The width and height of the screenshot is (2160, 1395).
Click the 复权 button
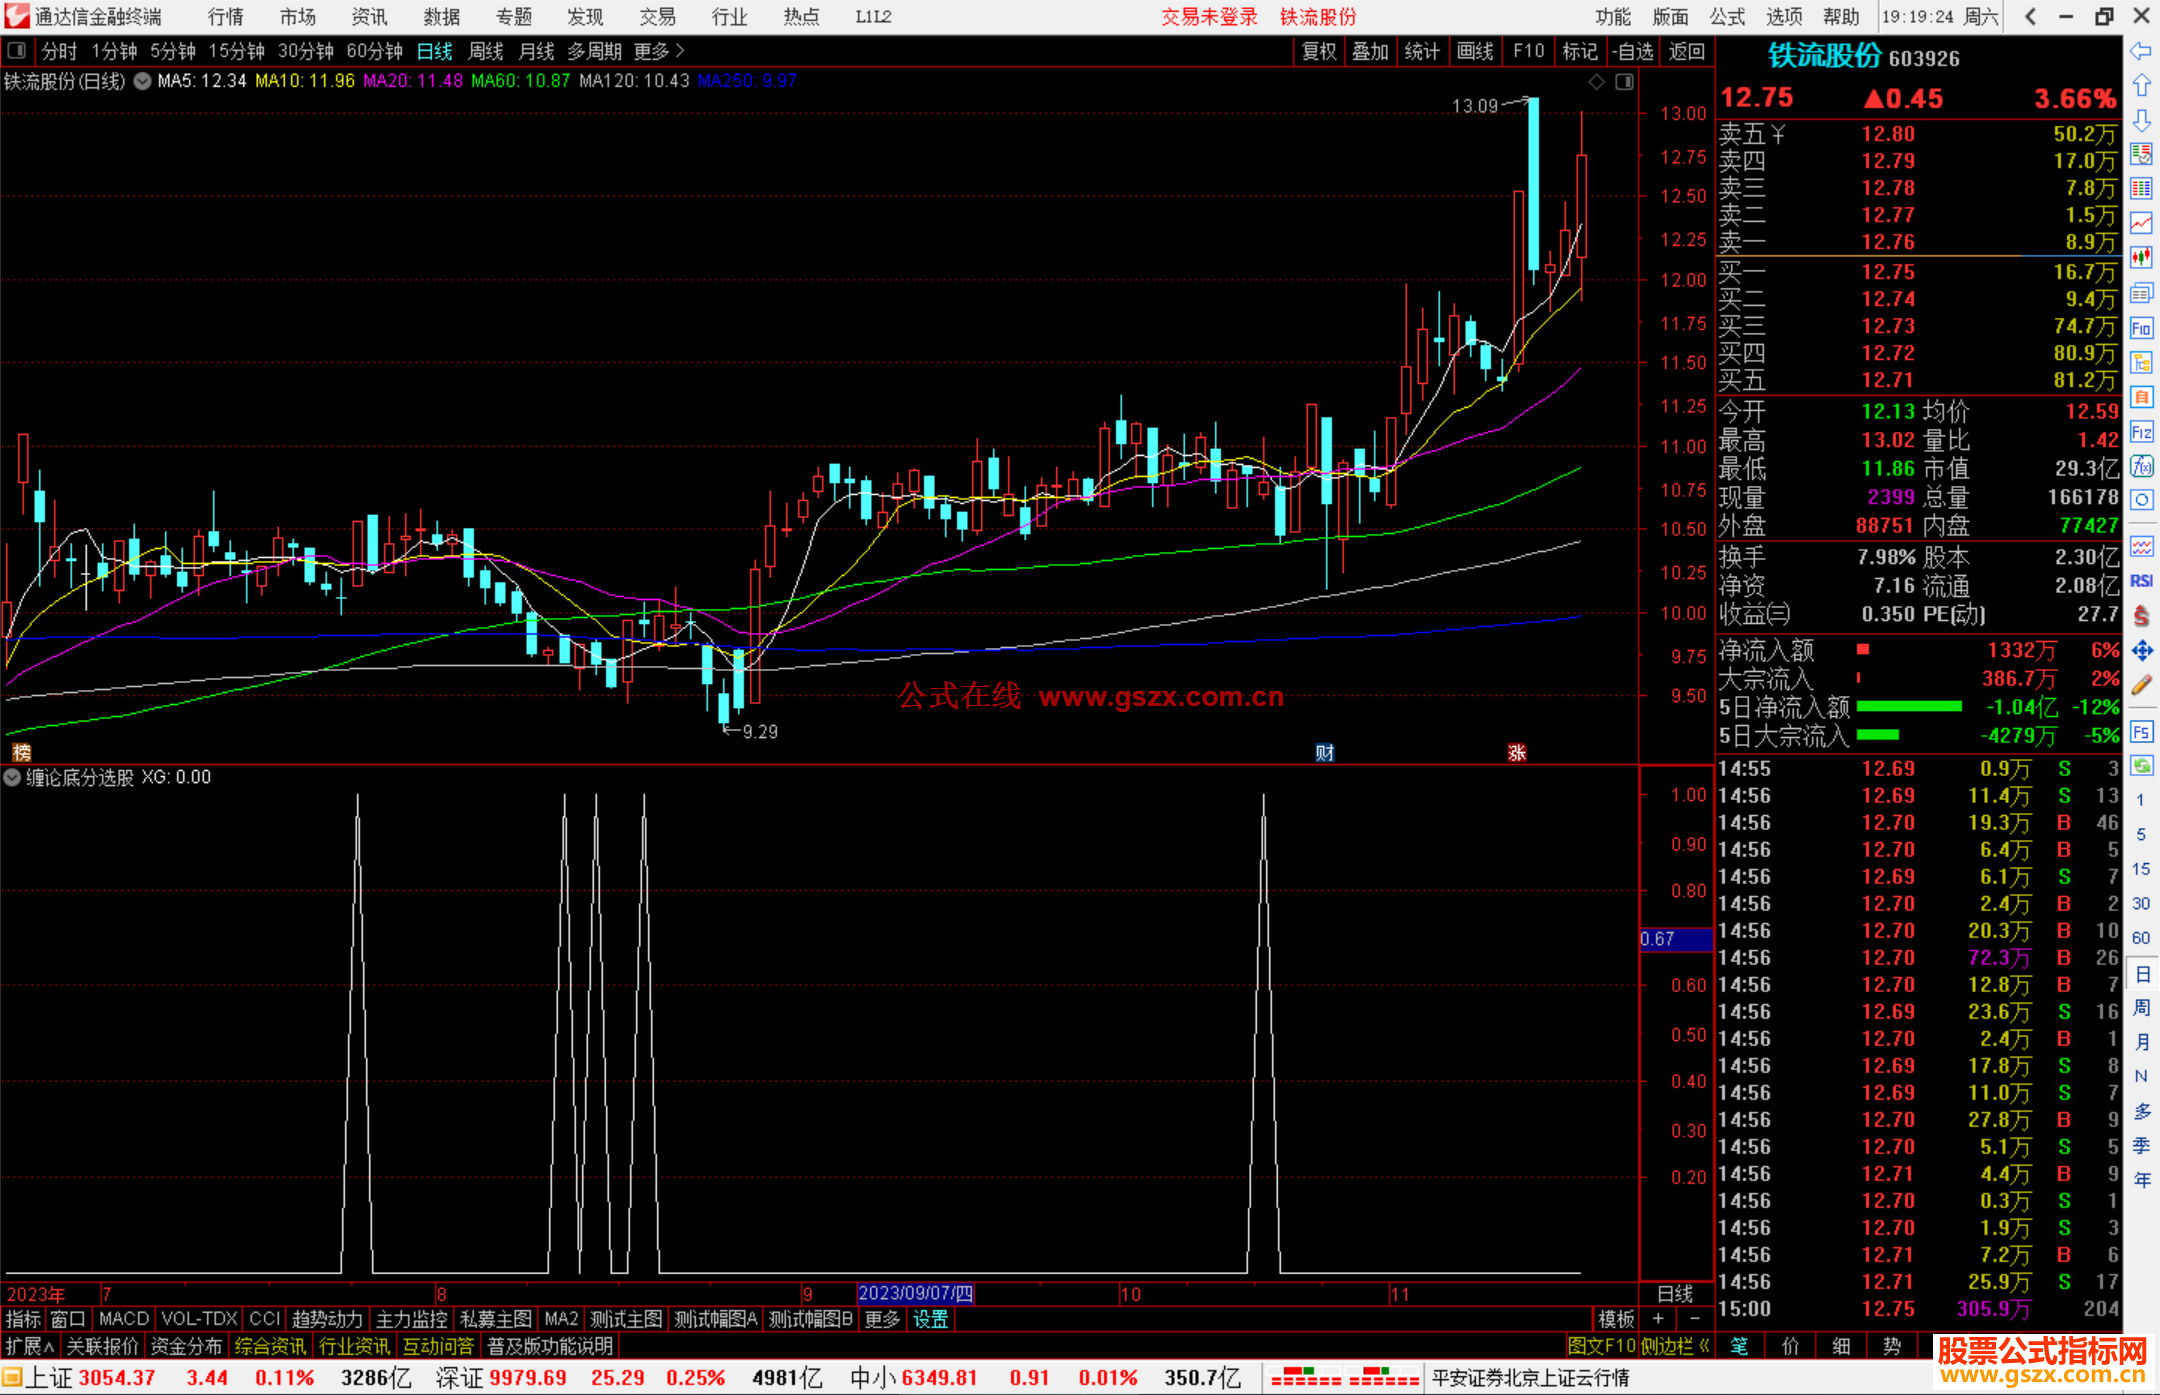pyautogui.click(x=1318, y=51)
